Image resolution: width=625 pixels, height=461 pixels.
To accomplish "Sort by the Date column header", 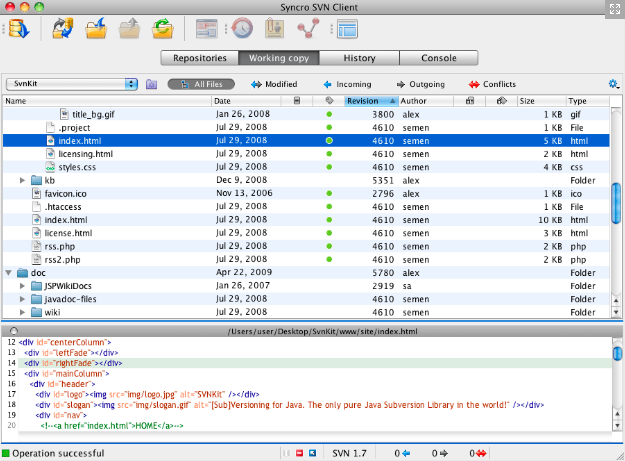I will click(x=246, y=101).
